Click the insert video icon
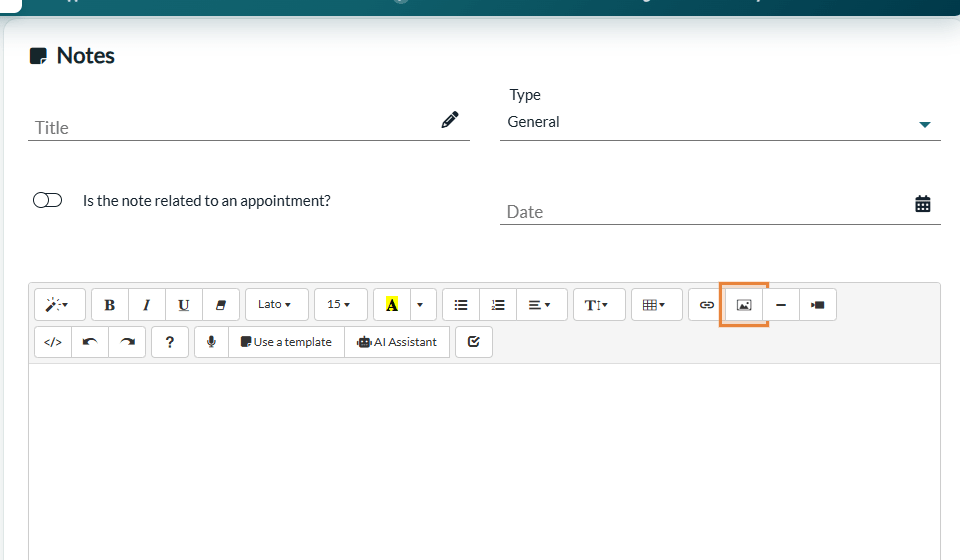Image resolution: width=960 pixels, height=560 pixels. click(x=817, y=305)
